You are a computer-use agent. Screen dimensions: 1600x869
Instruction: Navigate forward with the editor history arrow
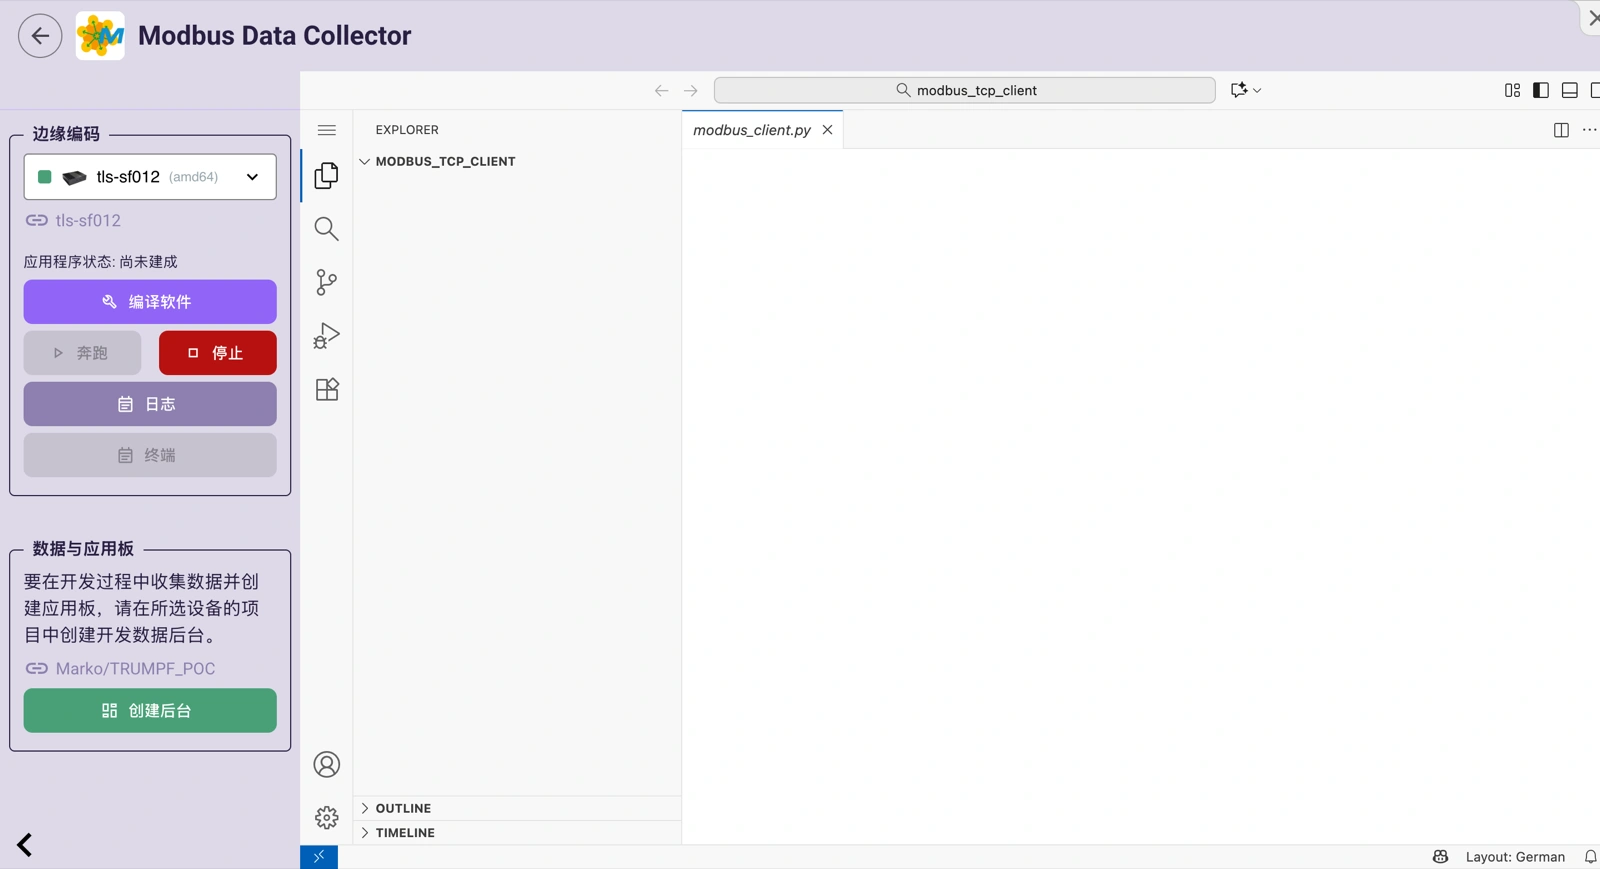pyautogui.click(x=691, y=90)
